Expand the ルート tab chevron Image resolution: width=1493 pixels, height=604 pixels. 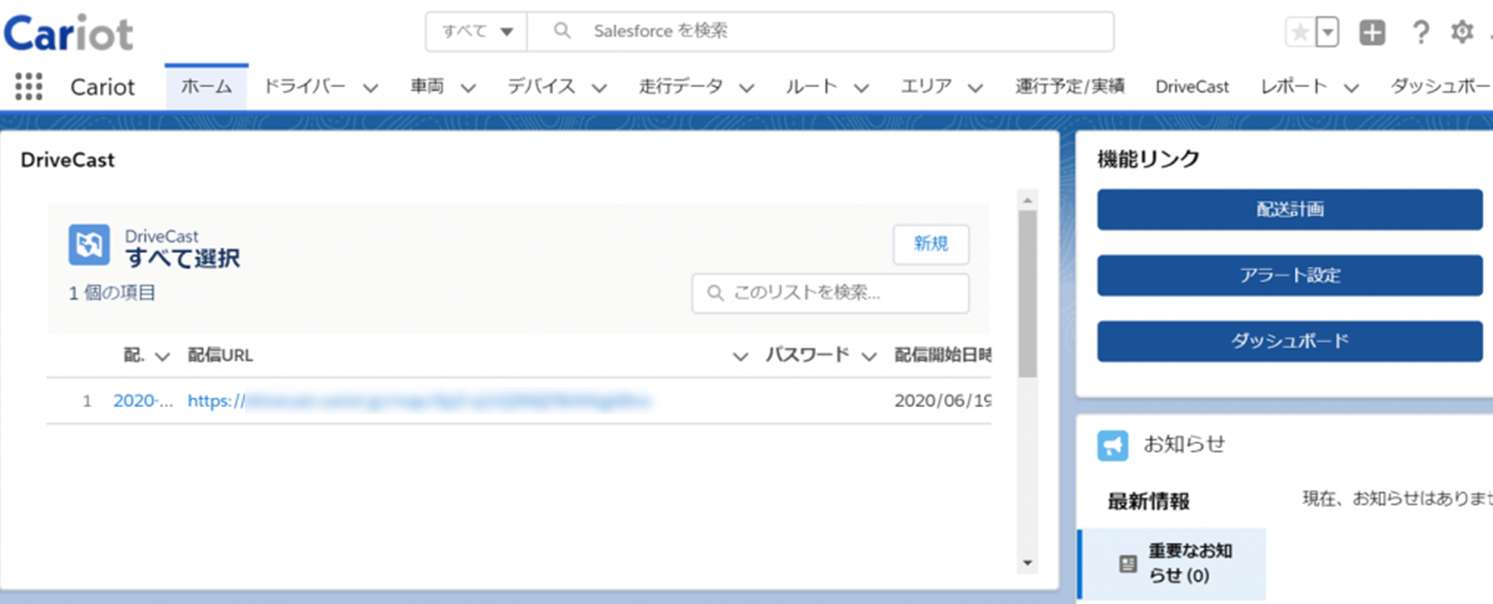[861, 88]
